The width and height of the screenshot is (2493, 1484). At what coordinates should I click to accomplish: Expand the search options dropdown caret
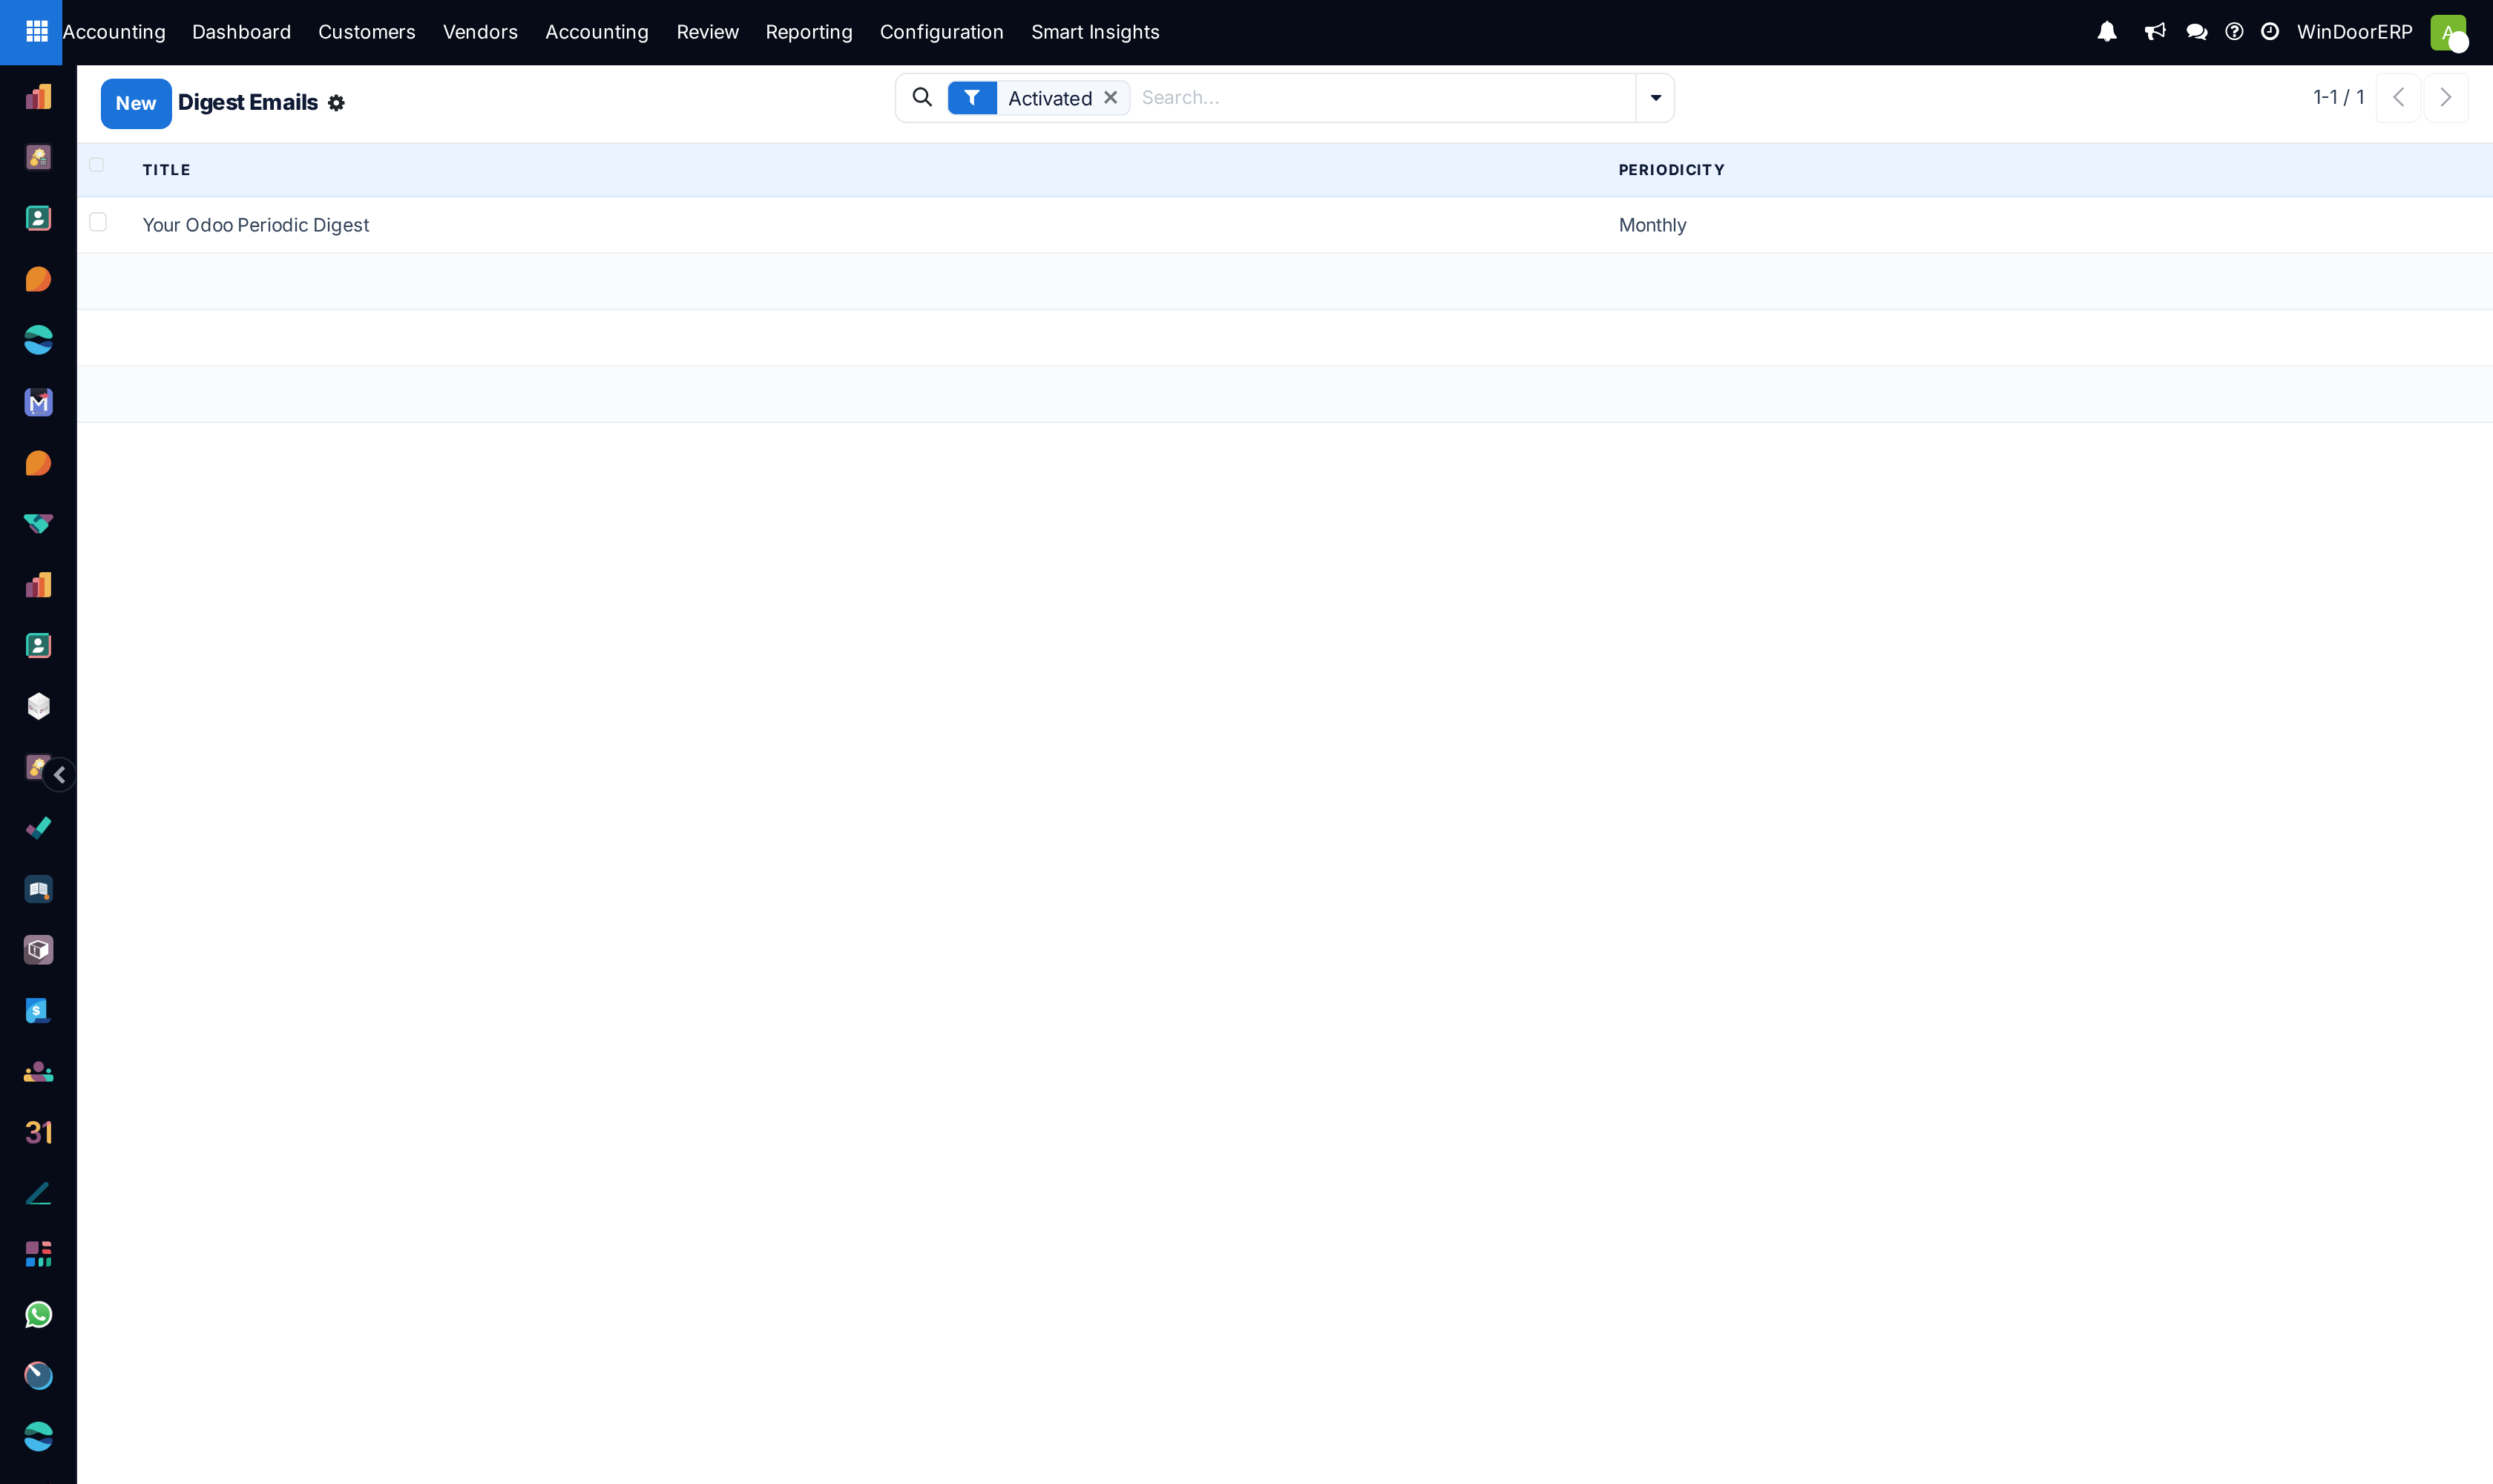click(x=1655, y=98)
